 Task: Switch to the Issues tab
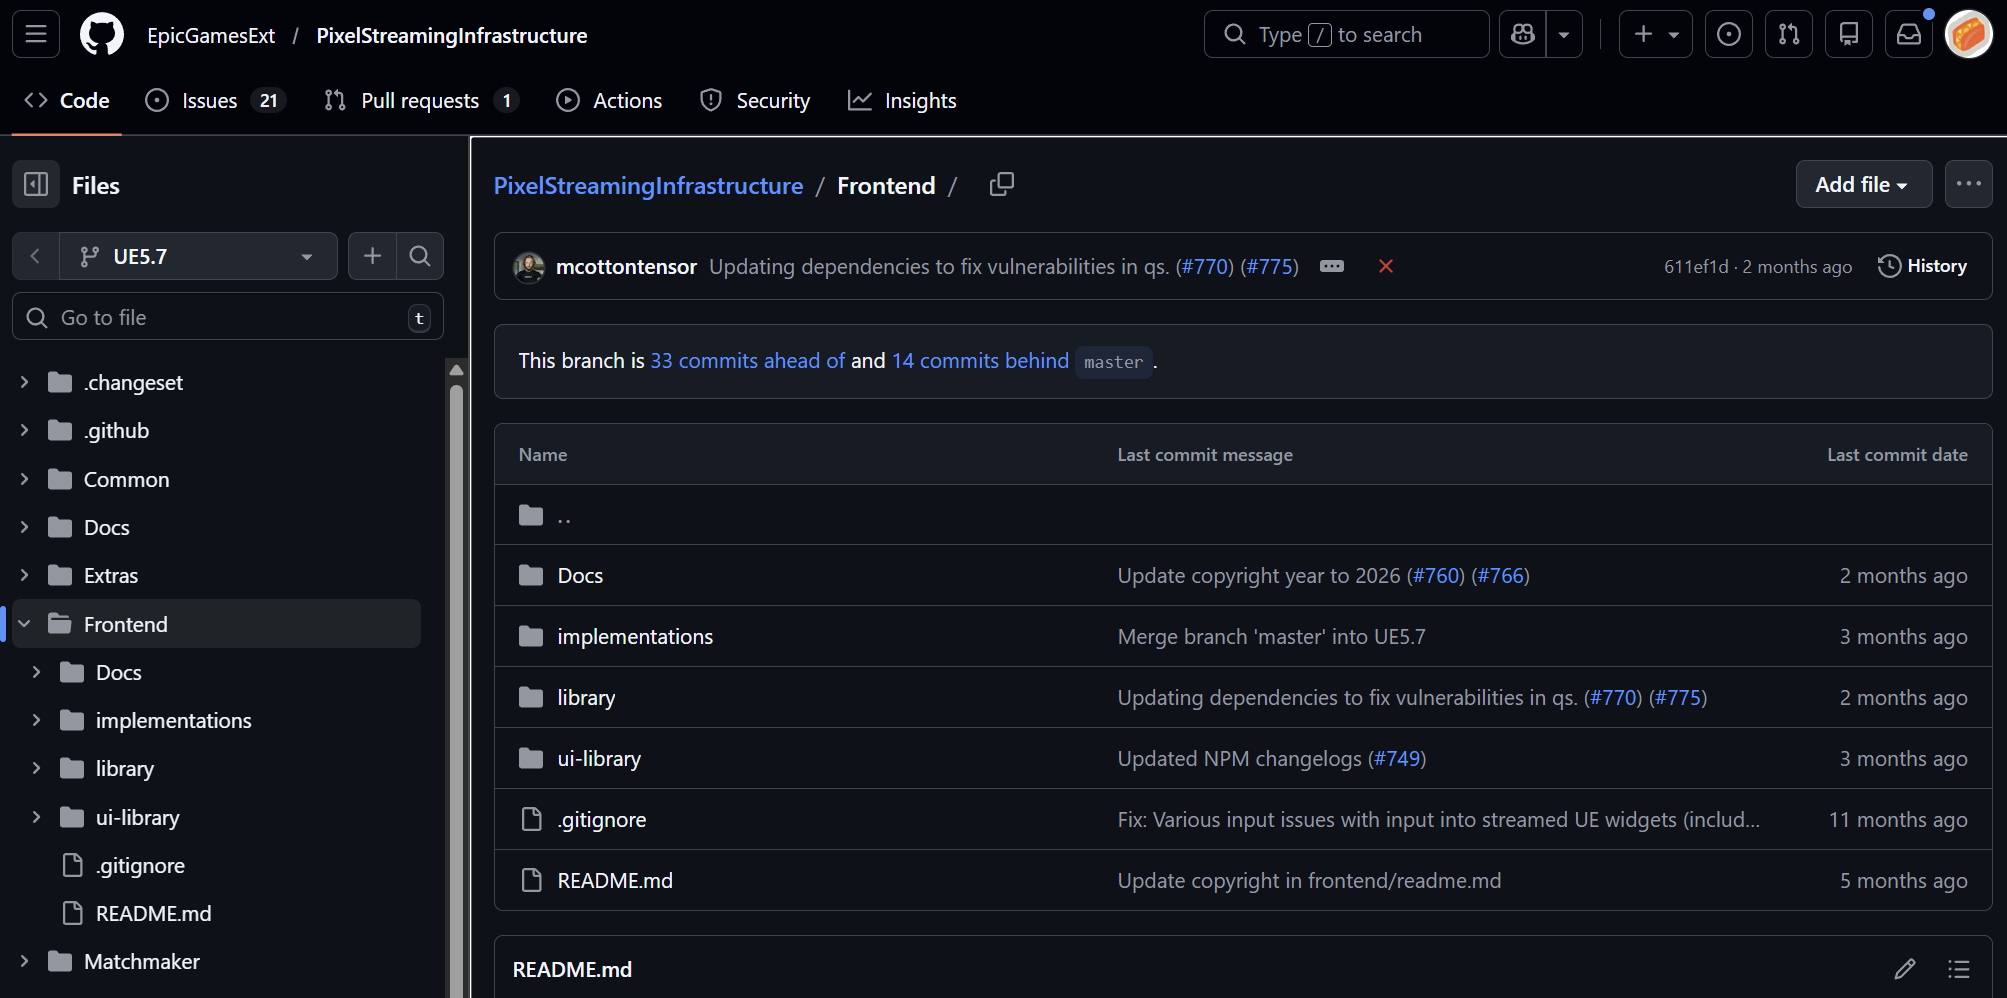pyautogui.click(x=215, y=100)
